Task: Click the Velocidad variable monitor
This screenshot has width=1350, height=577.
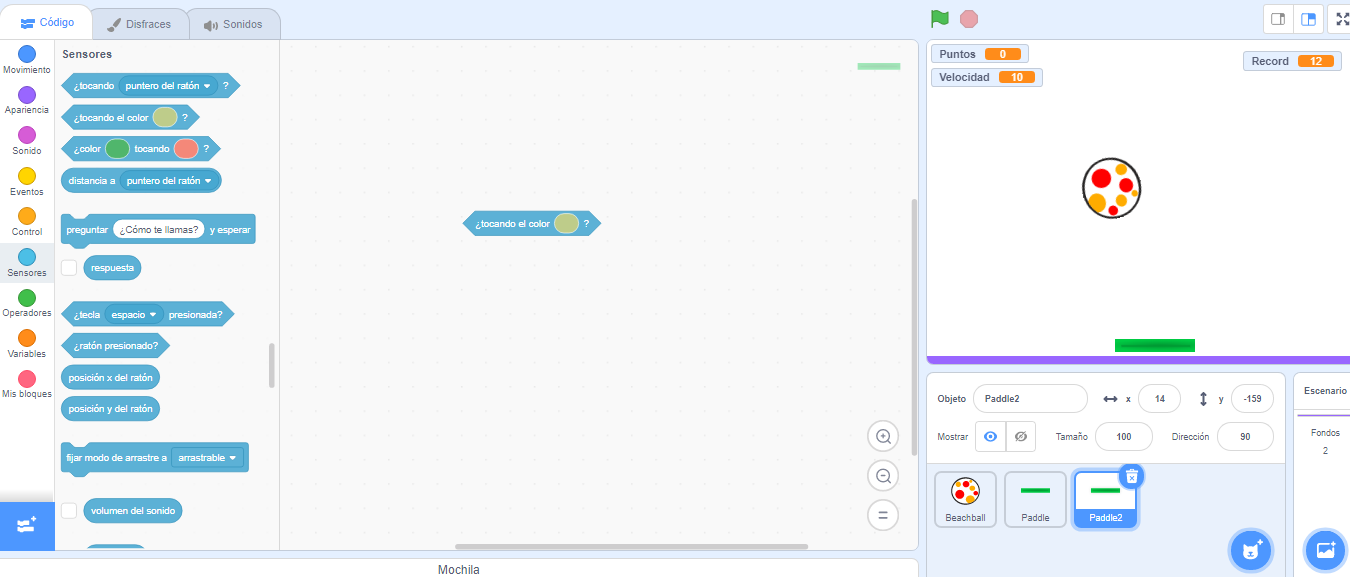Action: click(987, 77)
